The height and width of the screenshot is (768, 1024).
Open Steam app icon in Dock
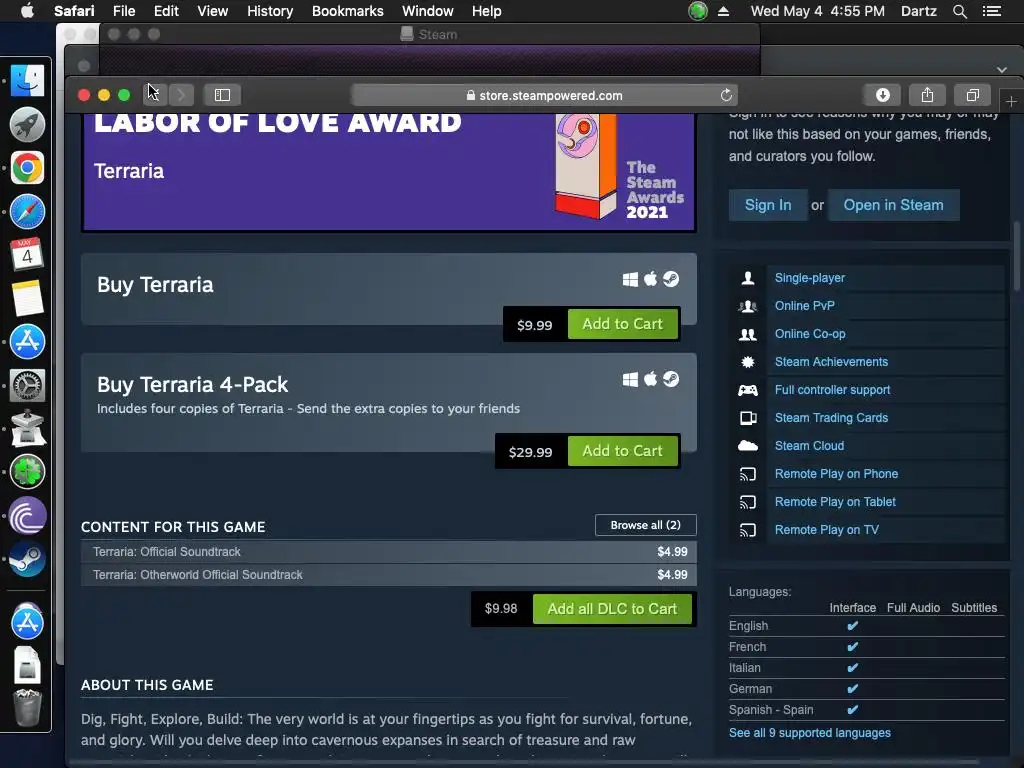pyautogui.click(x=27, y=559)
